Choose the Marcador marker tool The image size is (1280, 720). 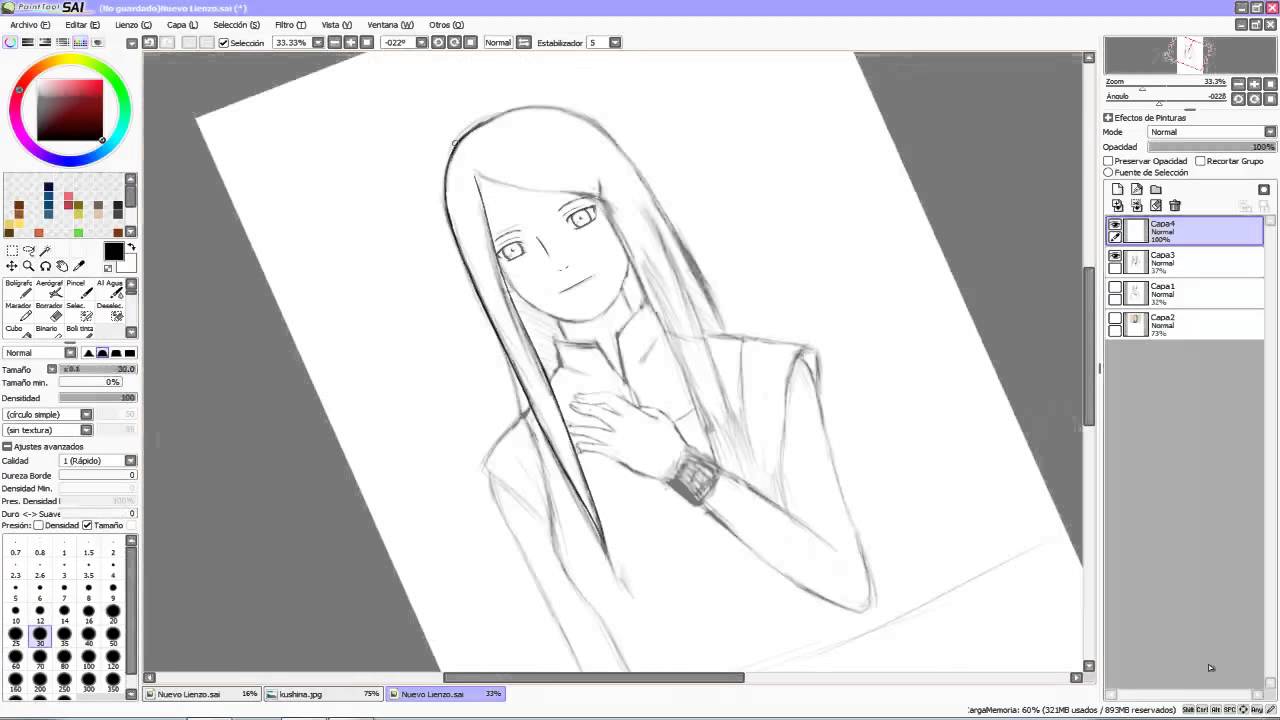click(19, 312)
